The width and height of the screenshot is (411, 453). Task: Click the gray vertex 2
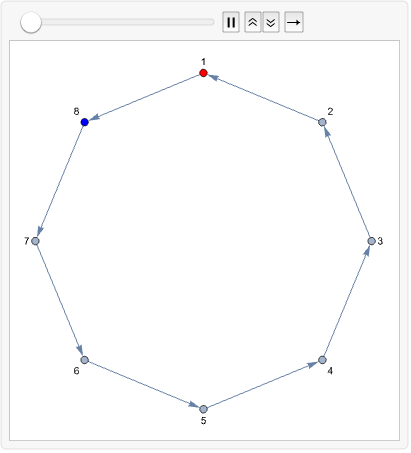(x=322, y=122)
